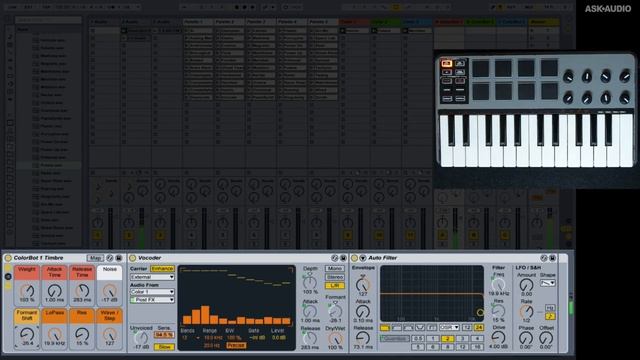Viewport: 640px width, 360px height.
Task: Collapse the Auto Filter with fold triangle
Action: pos(362,258)
